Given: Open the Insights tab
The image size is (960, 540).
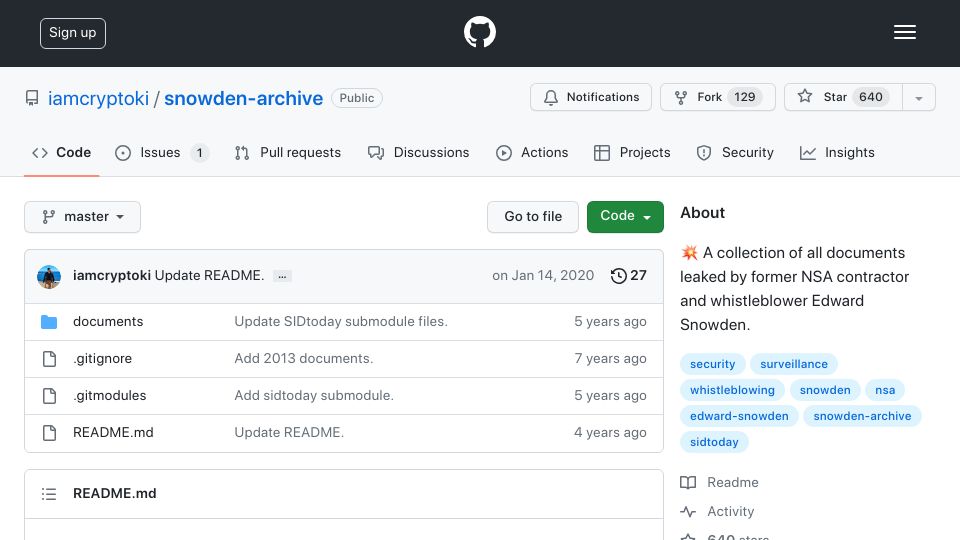Looking at the screenshot, I should (837, 152).
